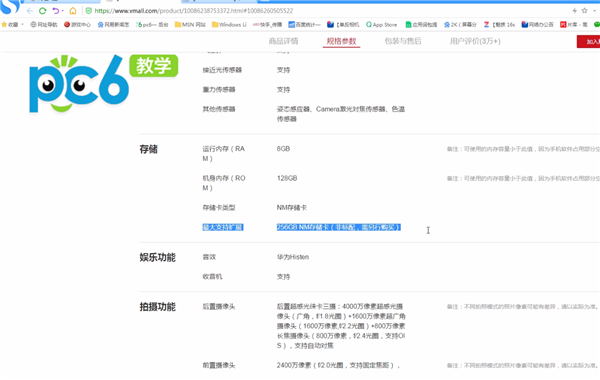This screenshot has height=380, width=600.
Task: Click the 存储 section heading
Action: point(148,149)
